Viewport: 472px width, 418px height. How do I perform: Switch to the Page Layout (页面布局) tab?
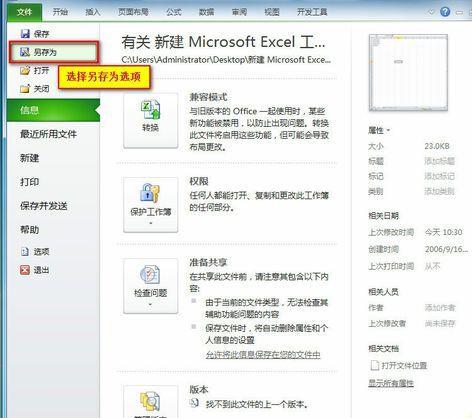pyautogui.click(x=133, y=12)
